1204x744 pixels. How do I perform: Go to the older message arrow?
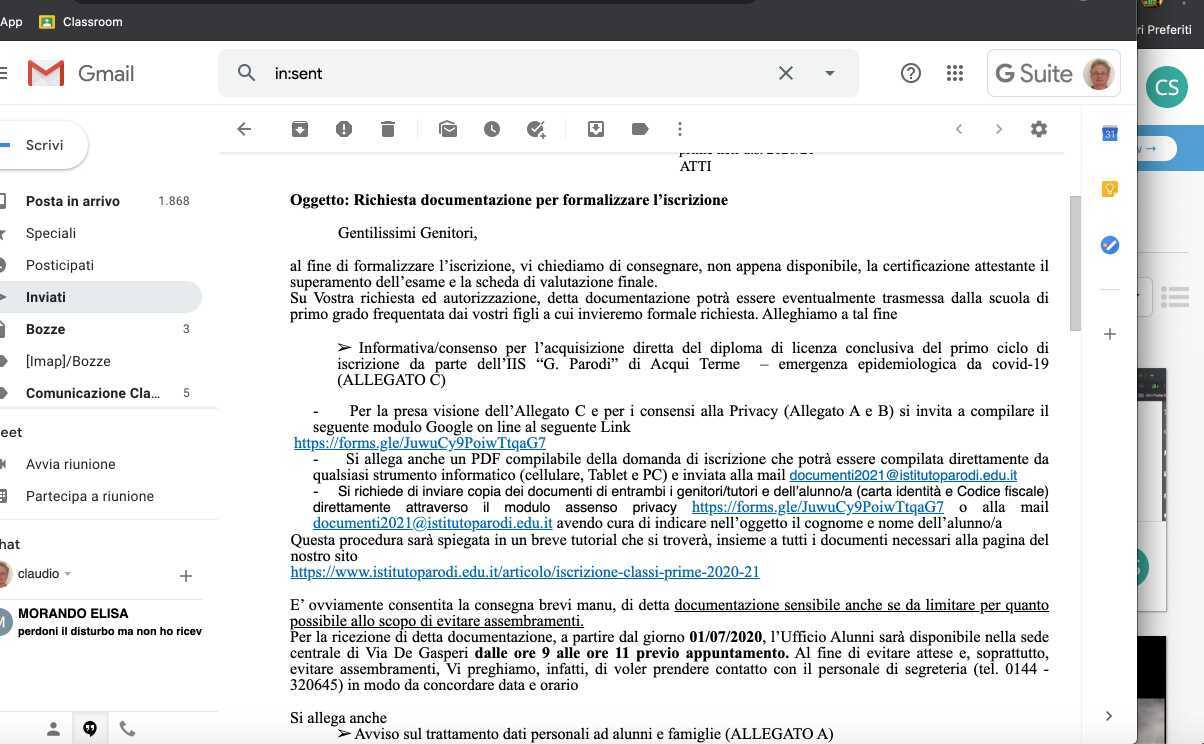point(998,129)
